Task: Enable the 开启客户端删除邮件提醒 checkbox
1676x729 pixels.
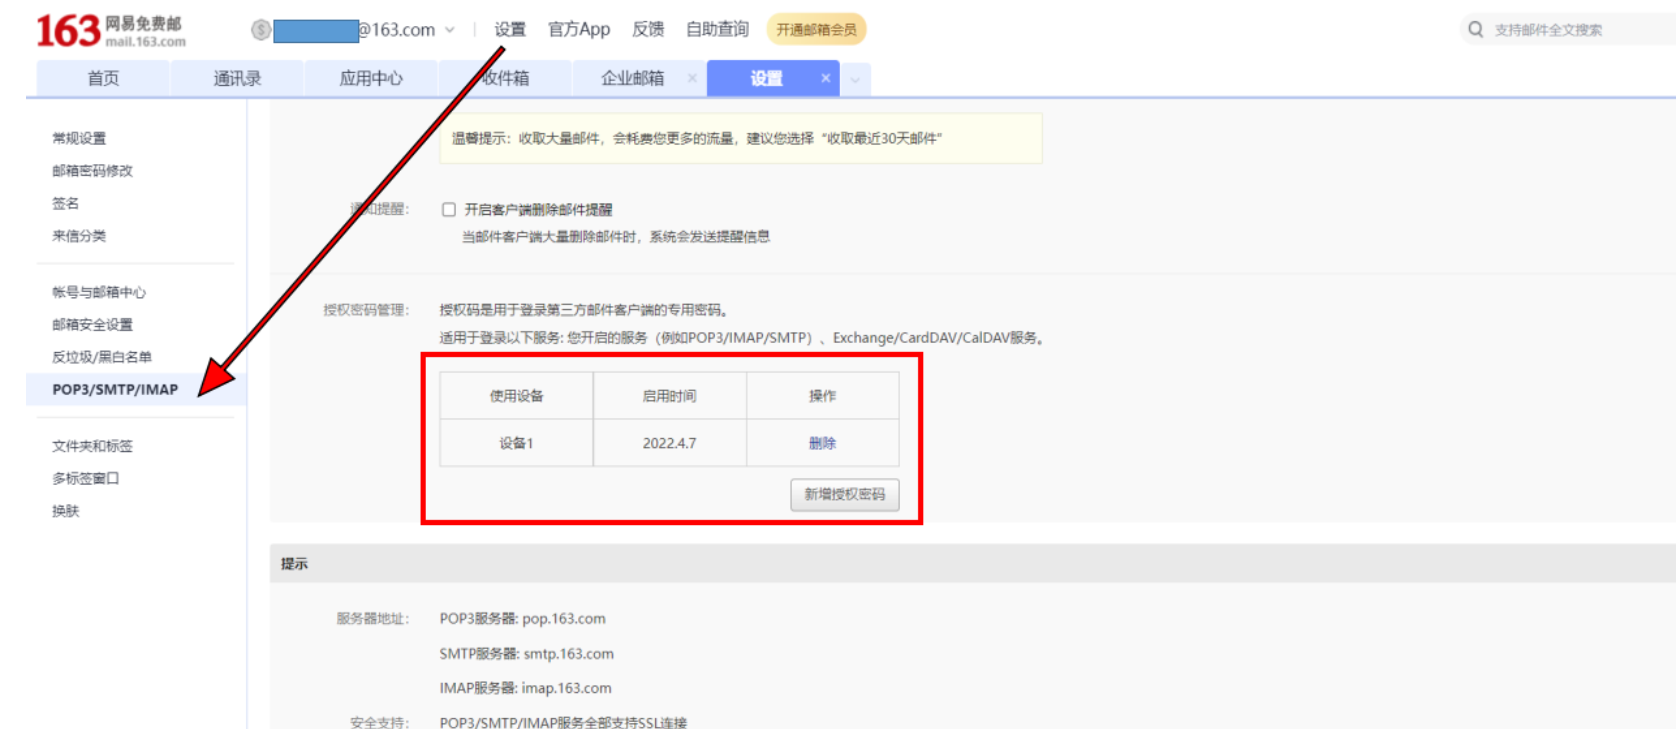Action: (x=449, y=210)
